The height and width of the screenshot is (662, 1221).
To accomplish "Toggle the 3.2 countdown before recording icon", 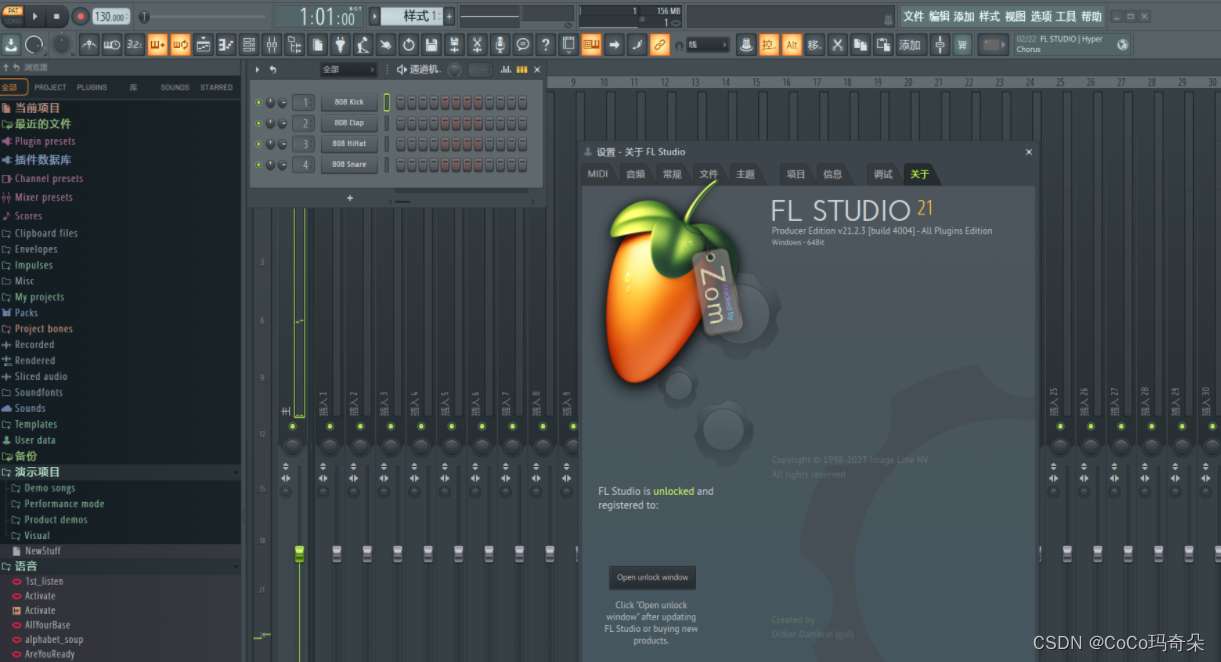I will [x=135, y=45].
